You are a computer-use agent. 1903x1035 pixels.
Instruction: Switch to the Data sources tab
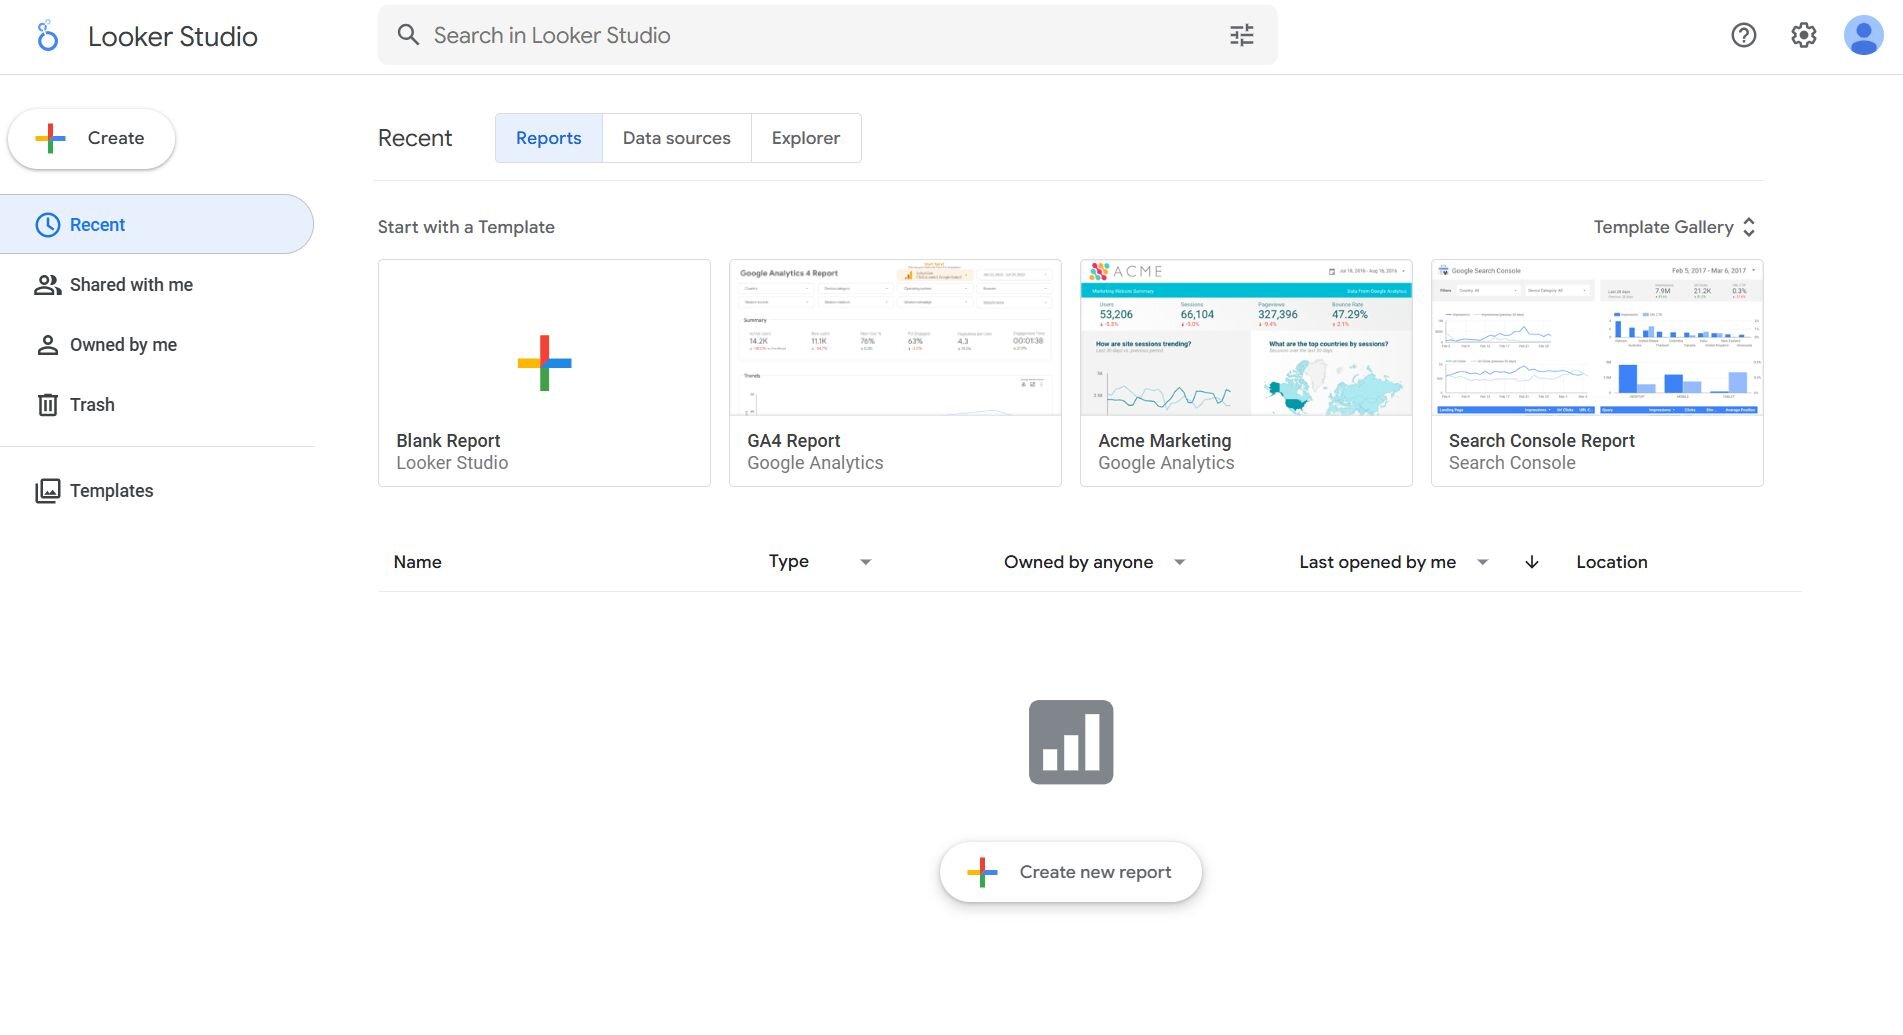coord(676,138)
